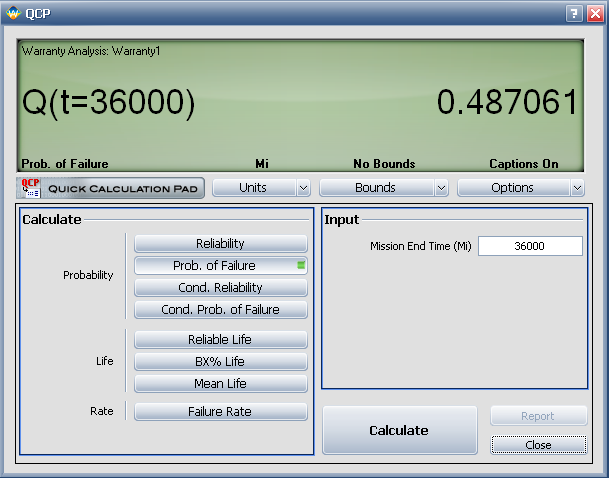Click the help question mark button
The image size is (609, 478).
tap(573, 13)
